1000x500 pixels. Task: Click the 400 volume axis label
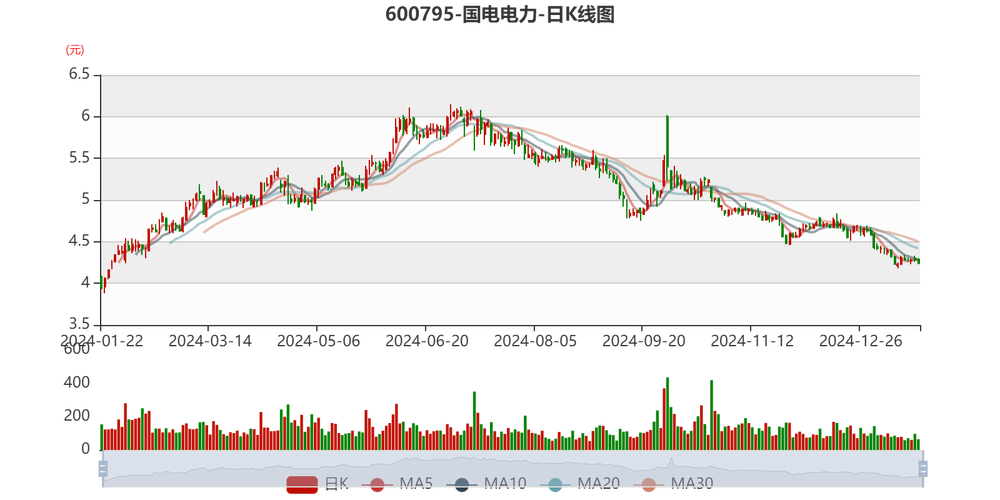(x=77, y=383)
